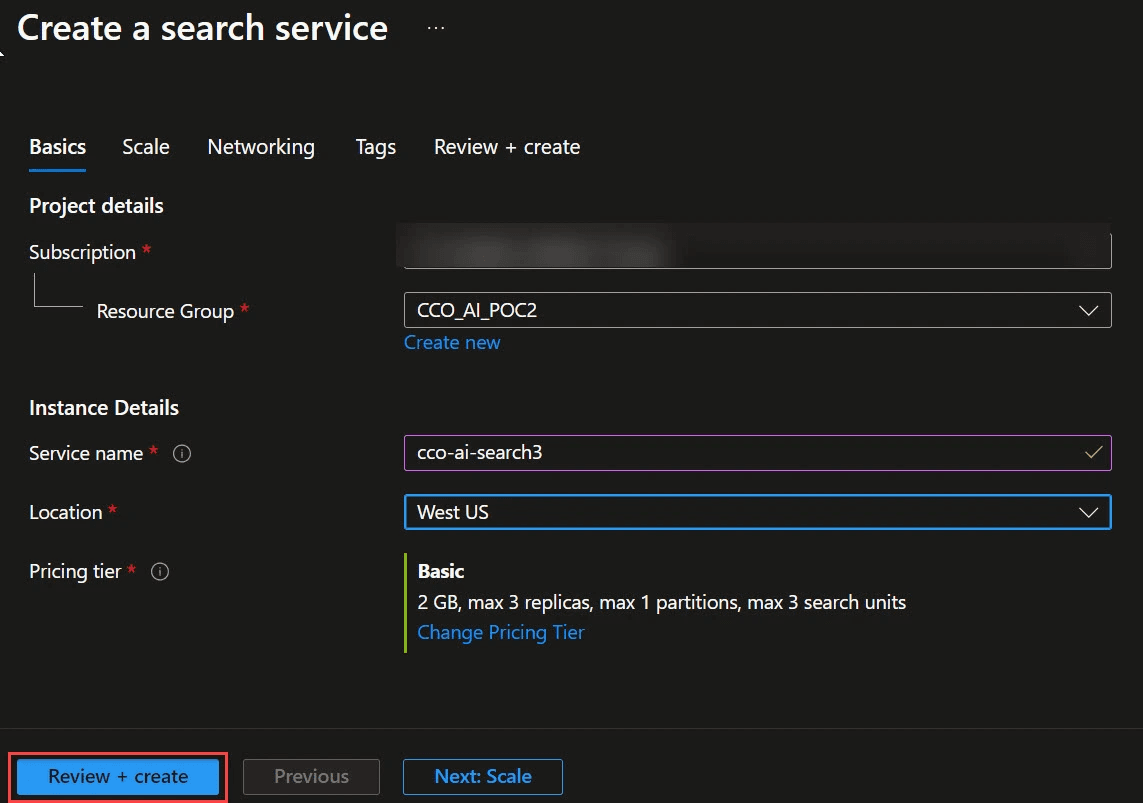
Task: Click the Create a search service title
Action: pos(203,28)
